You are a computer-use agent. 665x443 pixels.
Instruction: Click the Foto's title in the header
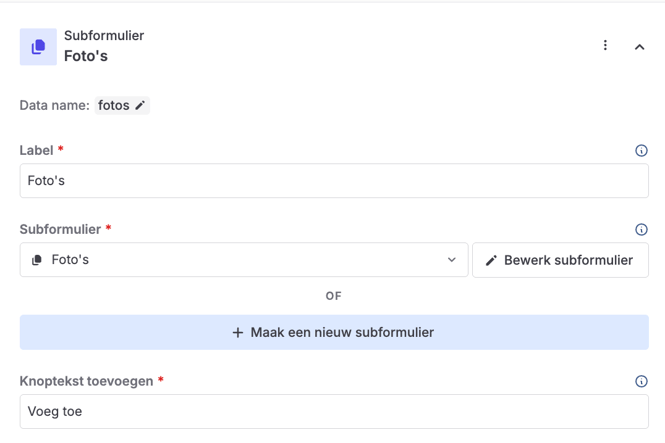click(x=86, y=57)
